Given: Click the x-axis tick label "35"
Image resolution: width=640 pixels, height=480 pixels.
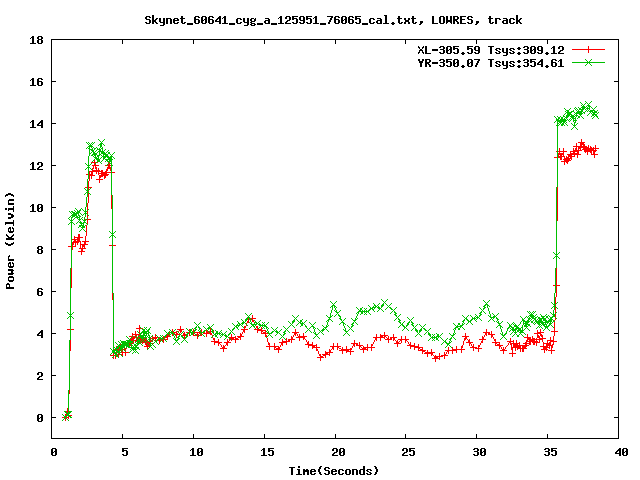Looking at the screenshot, I should 551,452.
